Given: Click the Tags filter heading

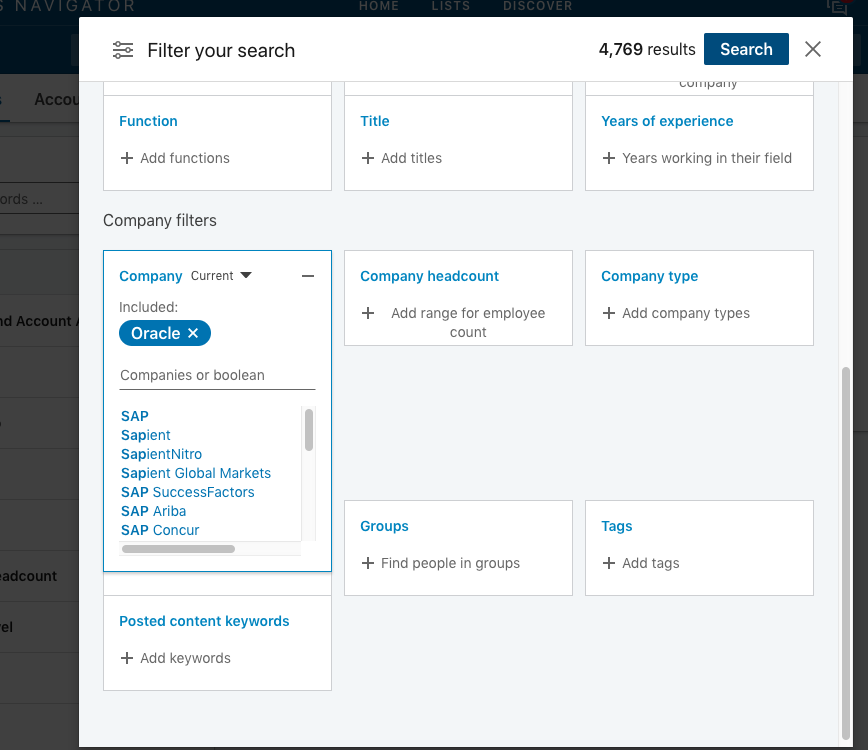Looking at the screenshot, I should pyautogui.click(x=617, y=526).
